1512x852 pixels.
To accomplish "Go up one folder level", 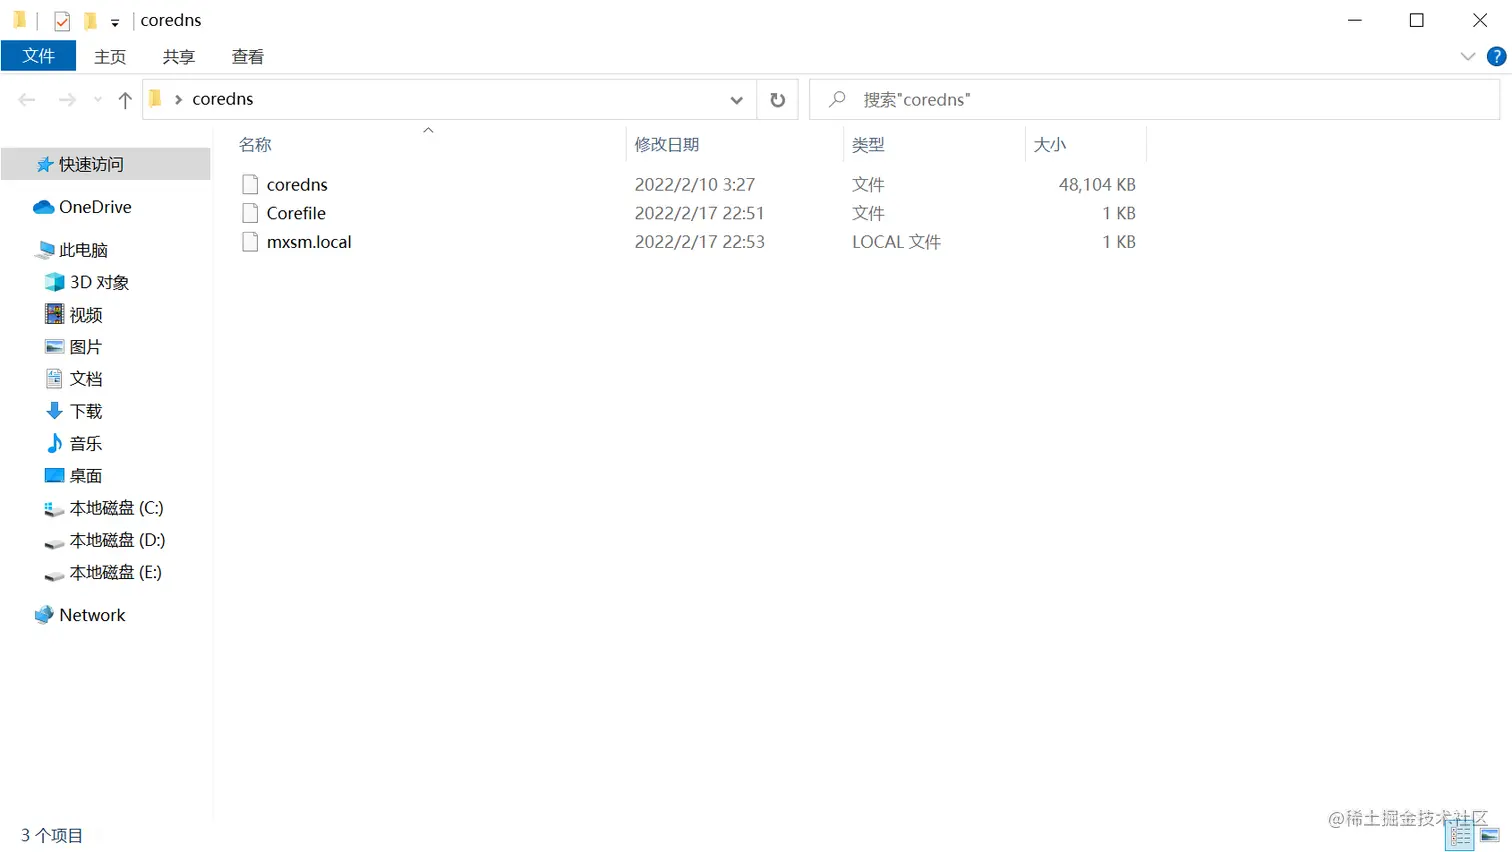I will [x=125, y=99].
